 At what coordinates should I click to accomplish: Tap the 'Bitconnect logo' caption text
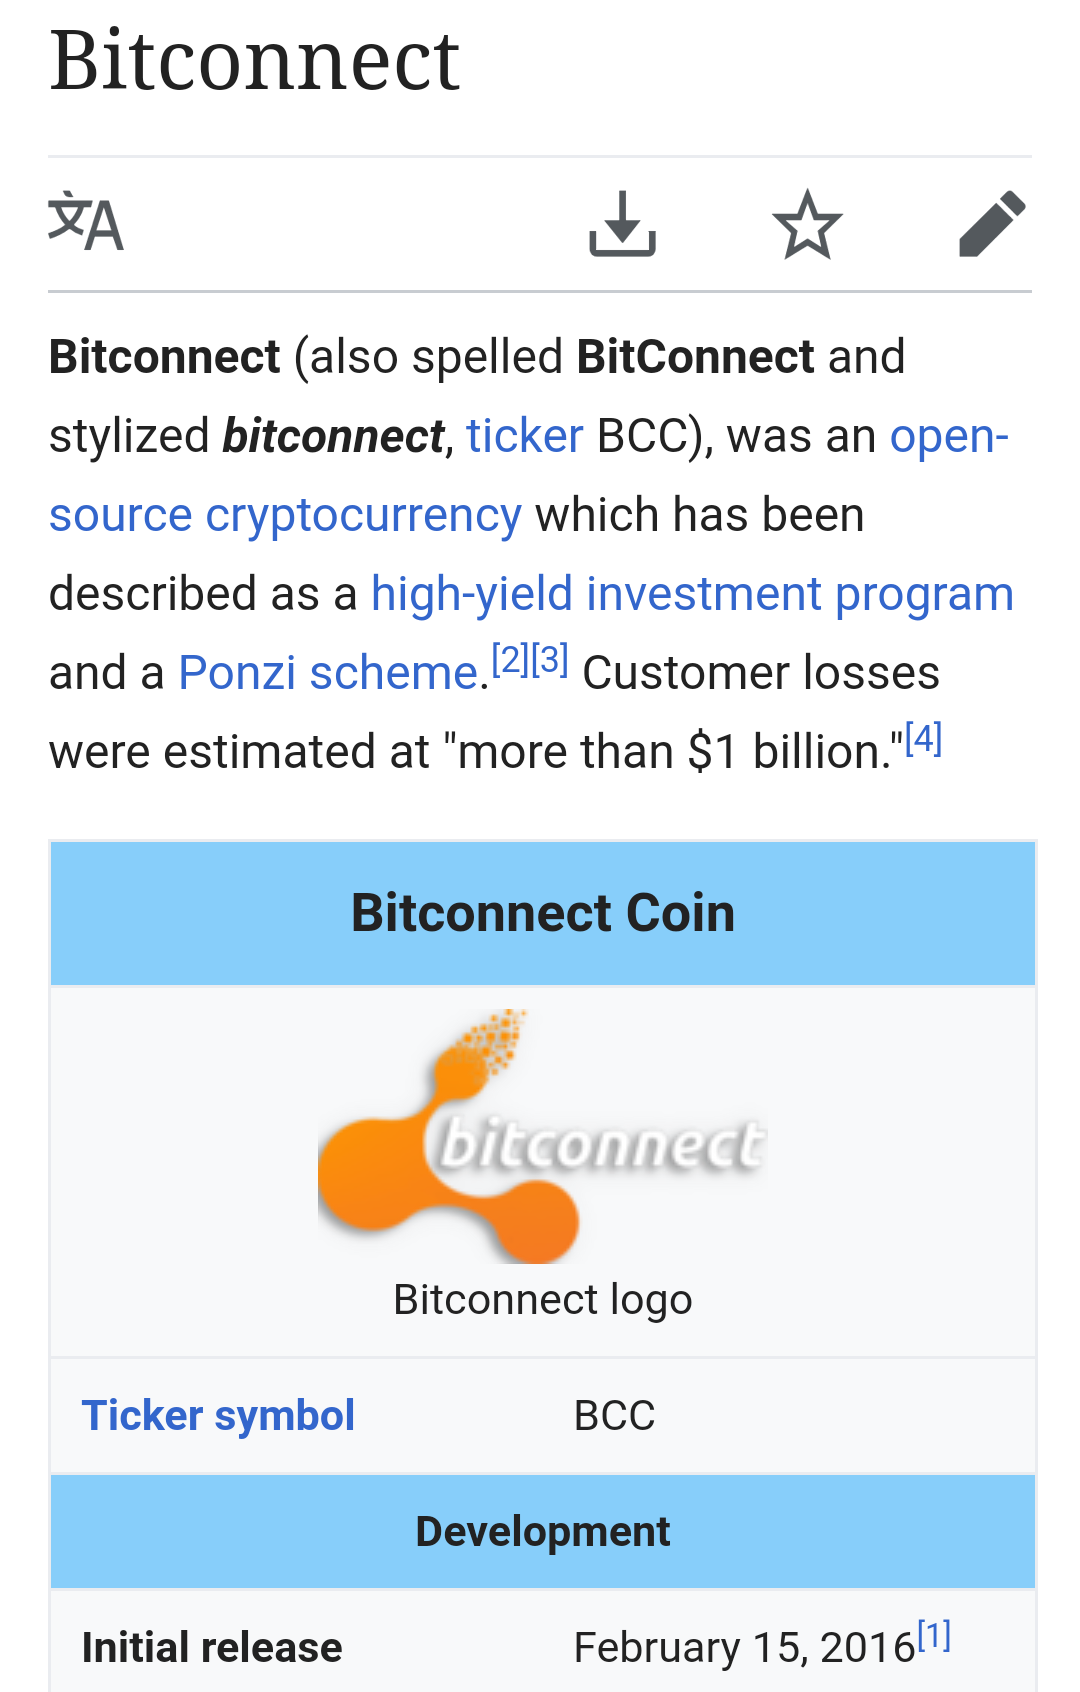[x=542, y=1300]
